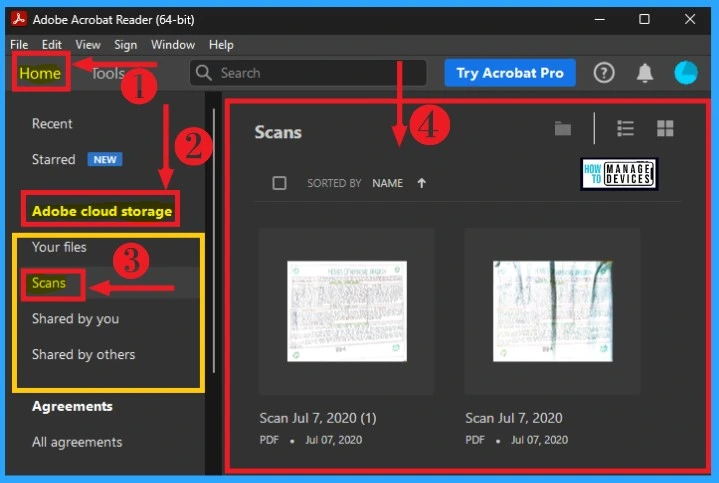Open the Help menu

coord(221,44)
